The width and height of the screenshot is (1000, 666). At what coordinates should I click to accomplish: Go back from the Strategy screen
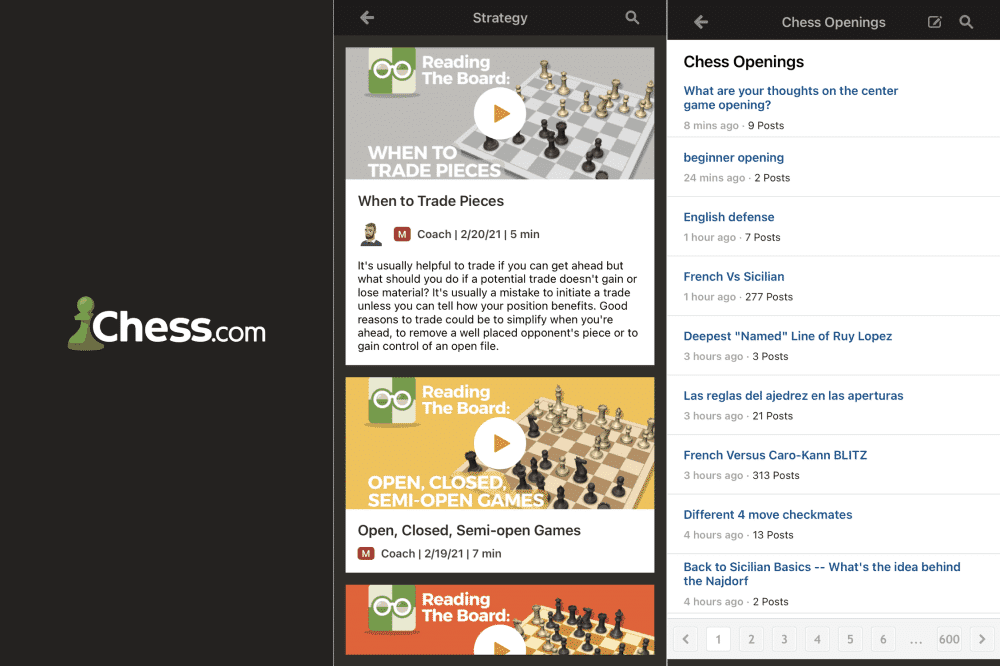point(367,18)
